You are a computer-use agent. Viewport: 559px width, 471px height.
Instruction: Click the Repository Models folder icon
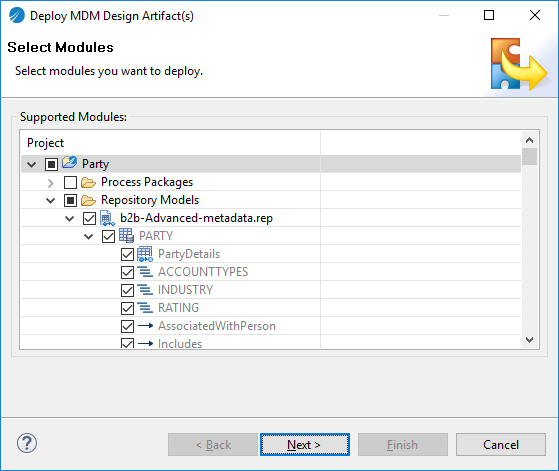pyautogui.click(x=88, y=200)
